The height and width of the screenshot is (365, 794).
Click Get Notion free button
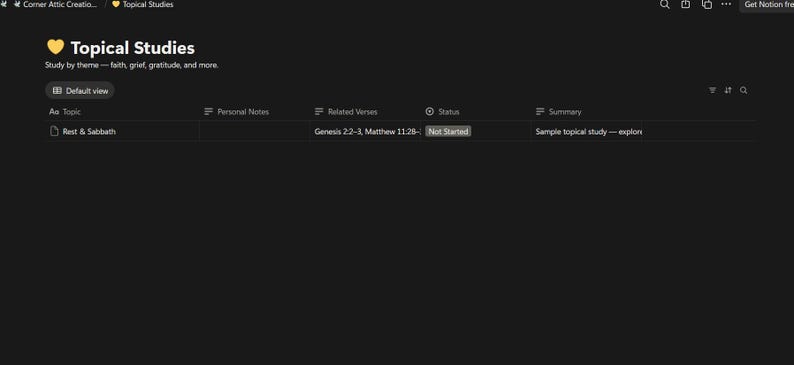tap(768, 5)
